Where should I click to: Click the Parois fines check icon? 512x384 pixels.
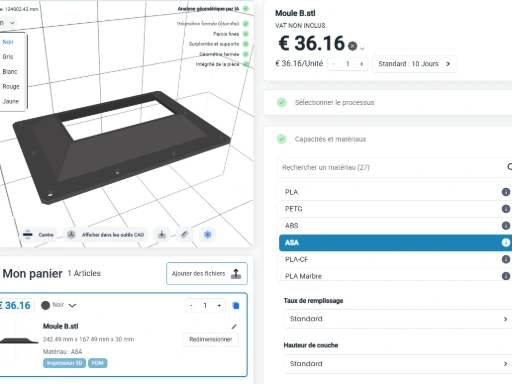(x=246, y=34)
